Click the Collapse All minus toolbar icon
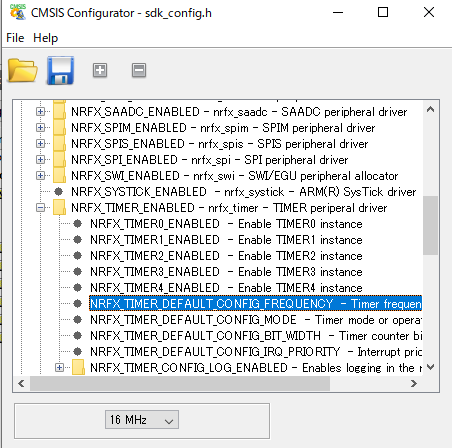This screenshot has width=452, height=448. point(139,70)
